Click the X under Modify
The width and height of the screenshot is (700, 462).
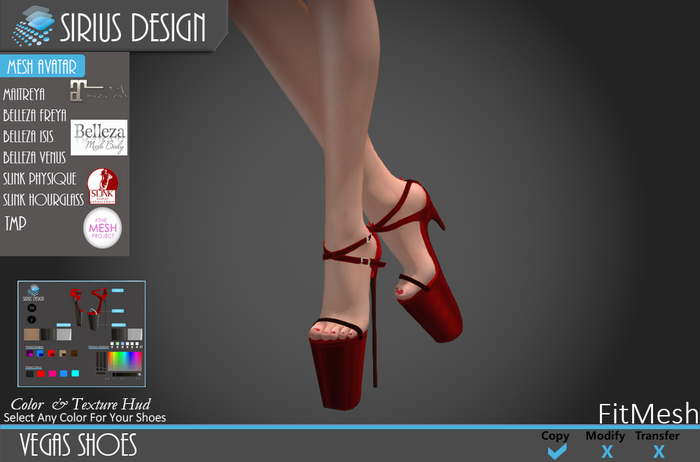[607, 452]
